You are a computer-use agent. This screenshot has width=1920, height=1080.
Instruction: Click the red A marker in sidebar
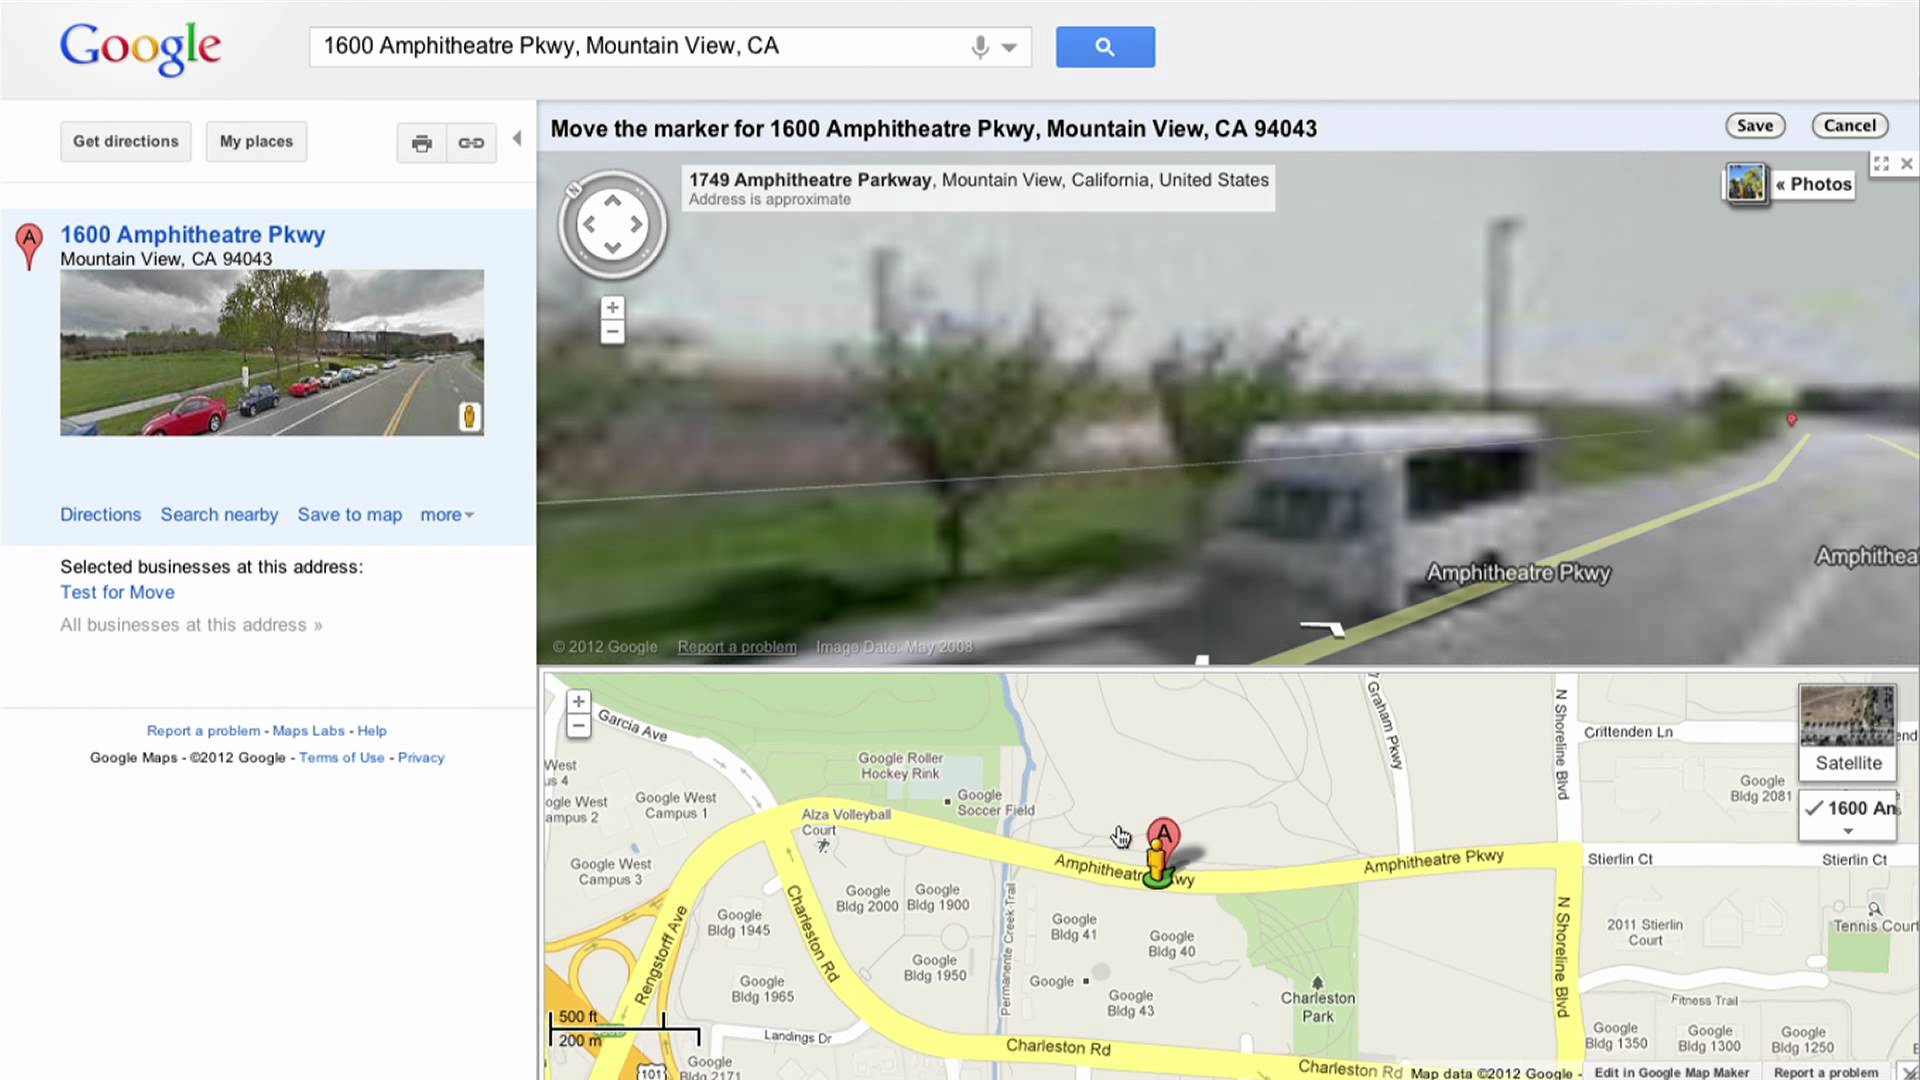[x=29, y=246]
